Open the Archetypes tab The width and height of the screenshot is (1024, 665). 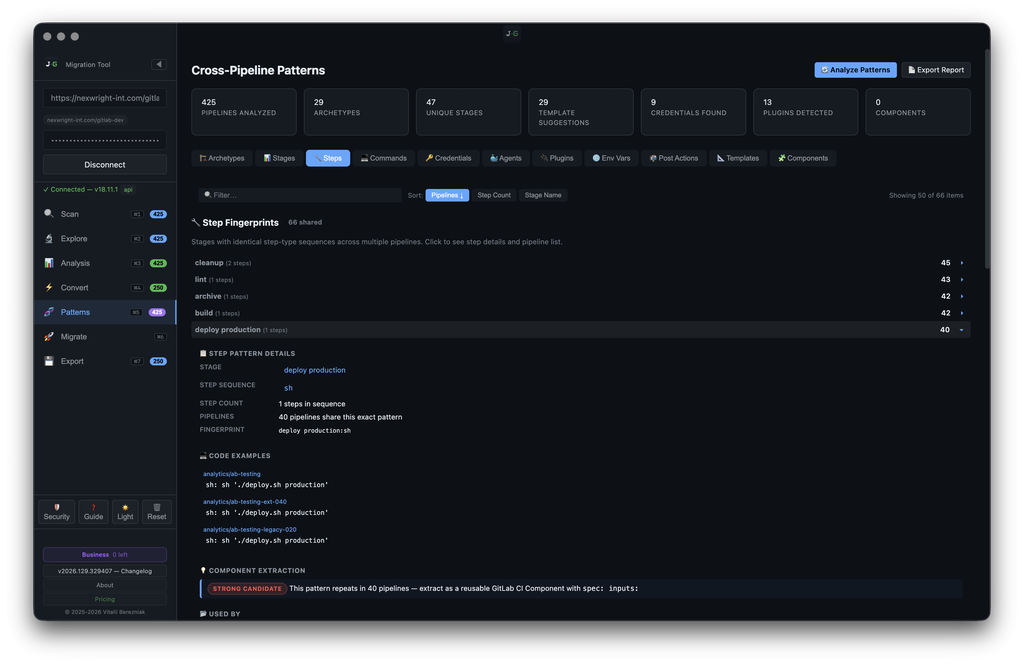click(x=222, y=158)
